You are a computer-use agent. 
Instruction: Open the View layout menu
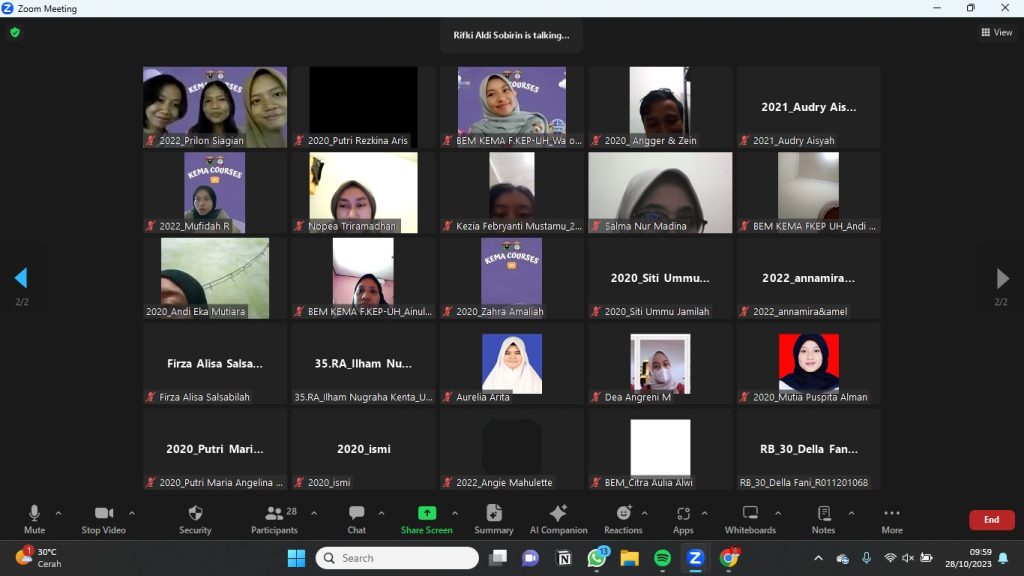tap(996, 32)
